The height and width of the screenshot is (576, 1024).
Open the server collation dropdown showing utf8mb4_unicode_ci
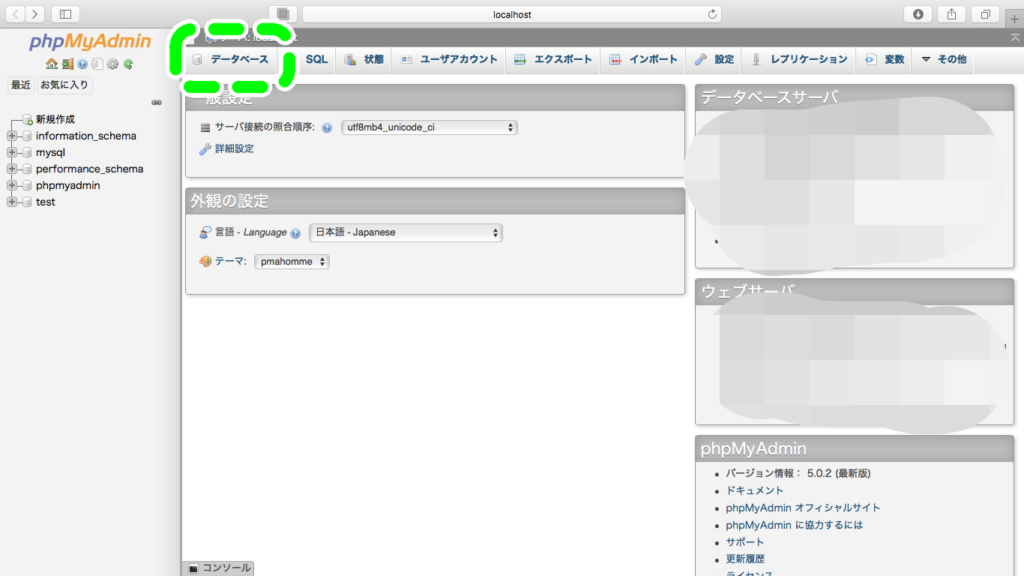429,127
